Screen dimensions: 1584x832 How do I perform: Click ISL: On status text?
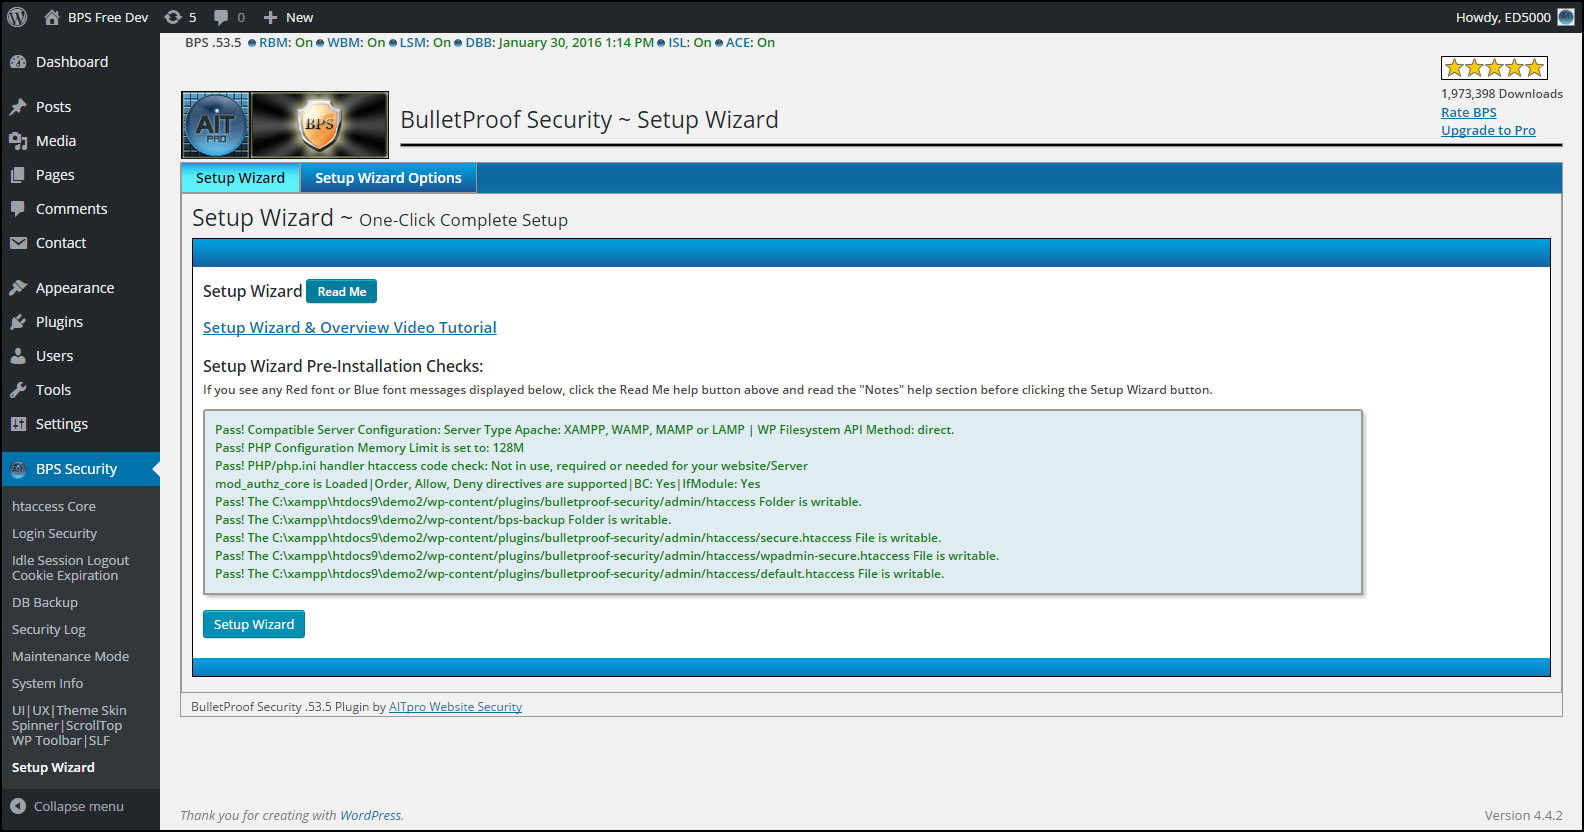click(x=690, y=43)
